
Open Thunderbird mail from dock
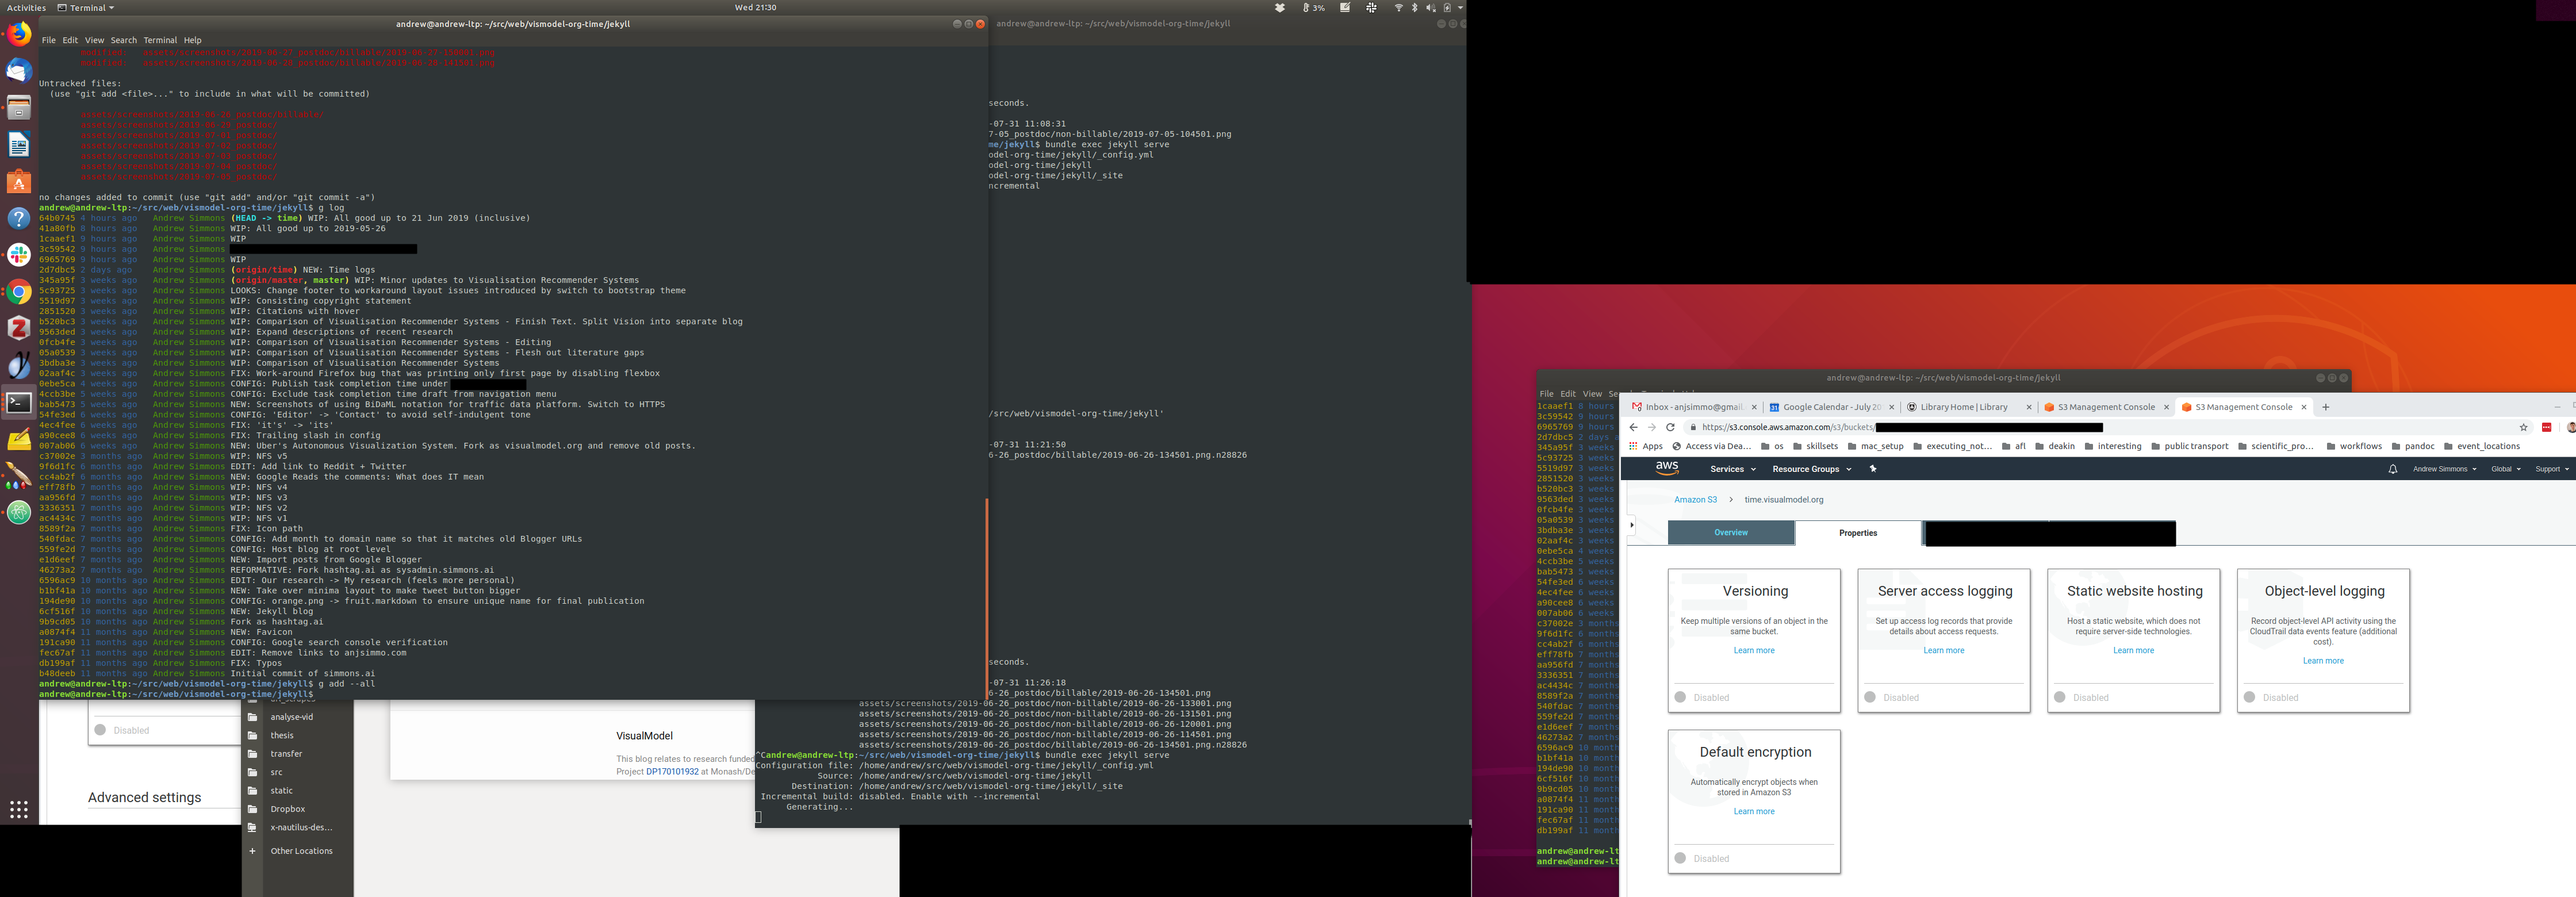(x=19, y=71)
